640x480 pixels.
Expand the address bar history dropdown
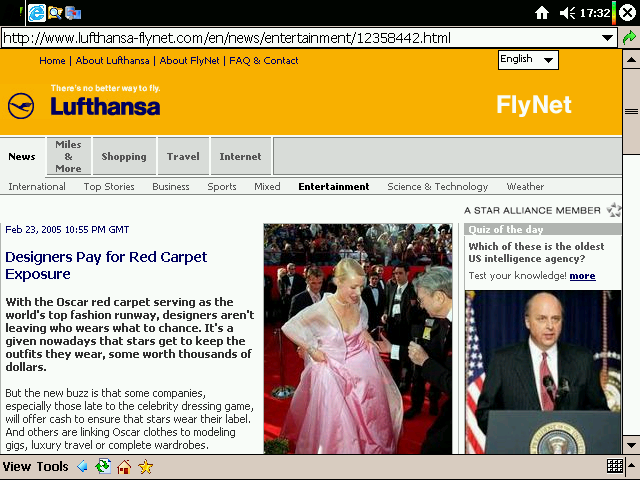pyautogui.click(x=607, y=38)
